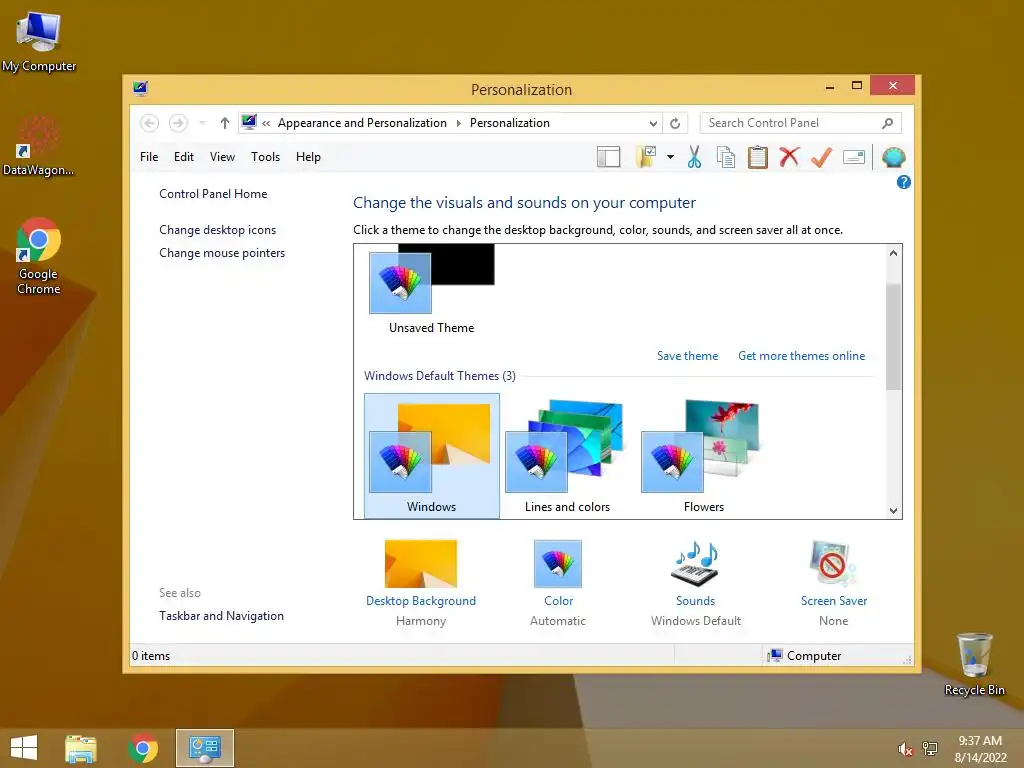Select the Flowers theme
This screenshot has width=1024, height=768.
(703, 456)
